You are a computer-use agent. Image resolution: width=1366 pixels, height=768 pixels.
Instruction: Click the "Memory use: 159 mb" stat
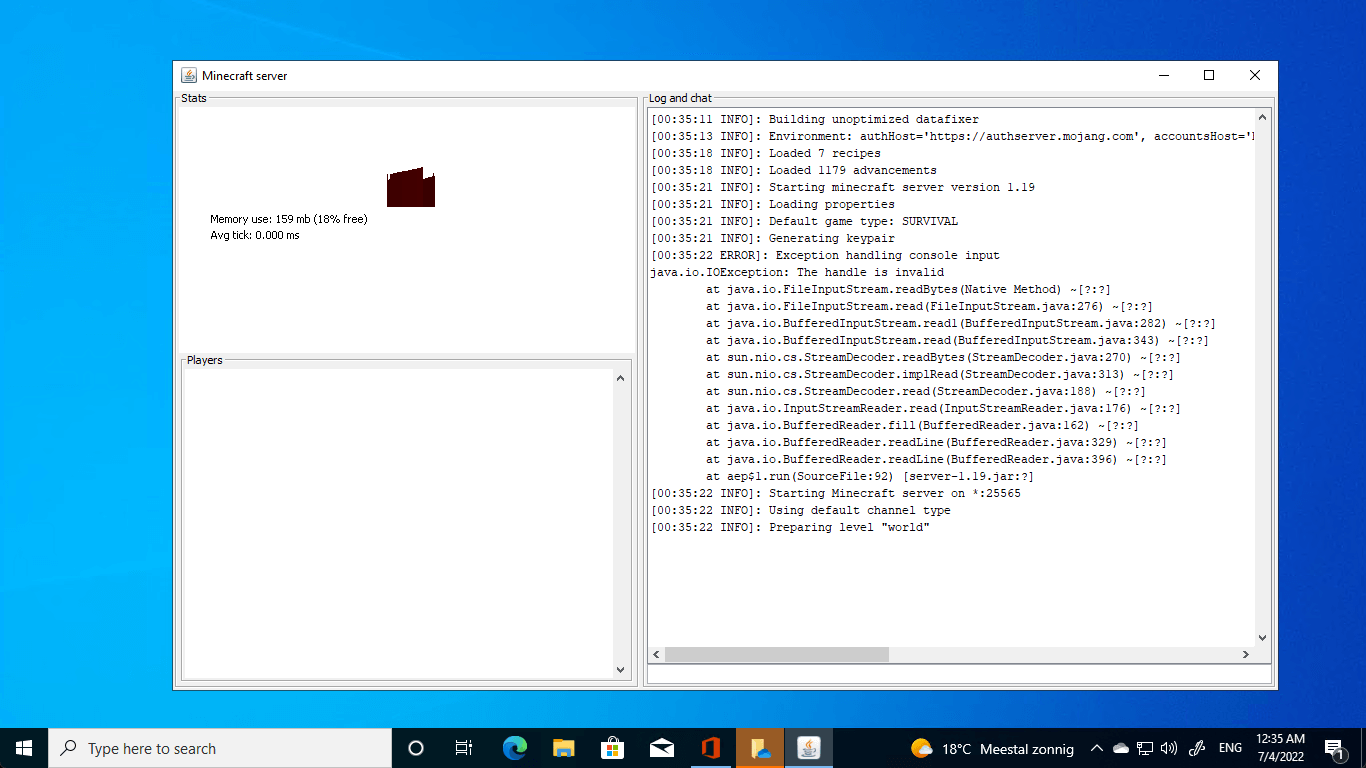click(x=289, y=219)
